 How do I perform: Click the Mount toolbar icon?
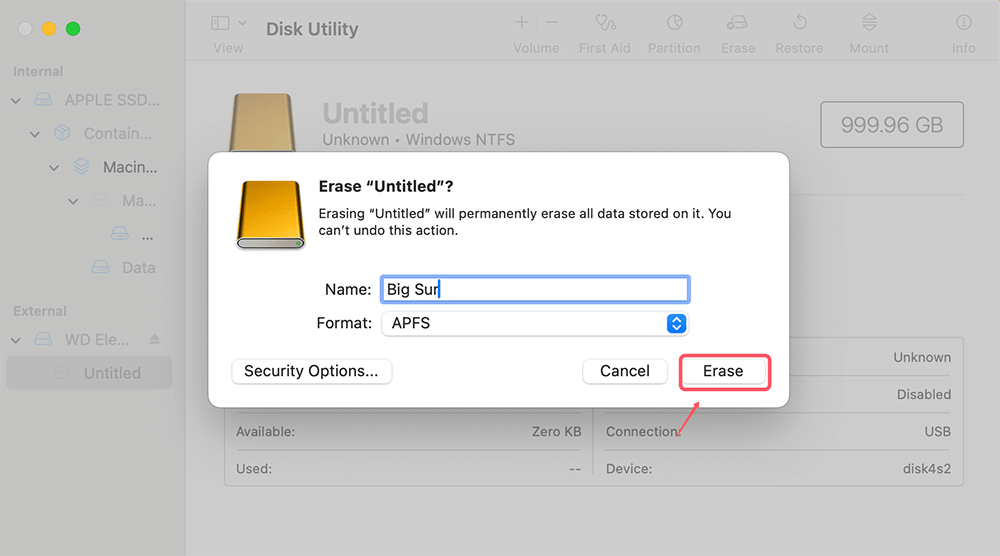click(x=869, y=23)
